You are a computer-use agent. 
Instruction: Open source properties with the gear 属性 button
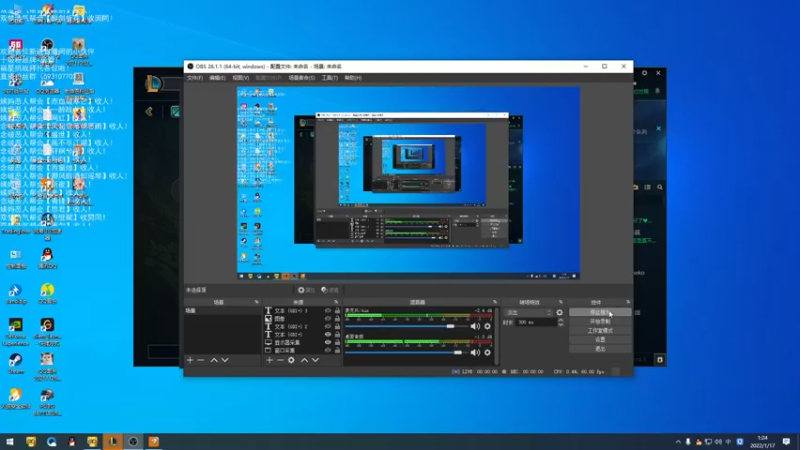[x=306, y=290]
